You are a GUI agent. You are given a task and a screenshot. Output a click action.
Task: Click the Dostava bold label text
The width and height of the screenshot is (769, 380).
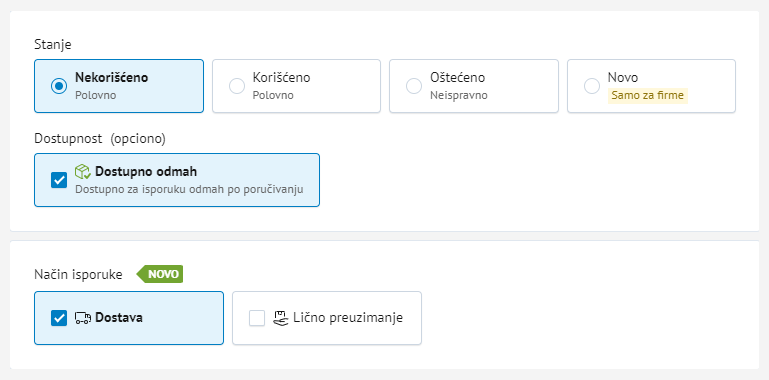click(119, 318)
